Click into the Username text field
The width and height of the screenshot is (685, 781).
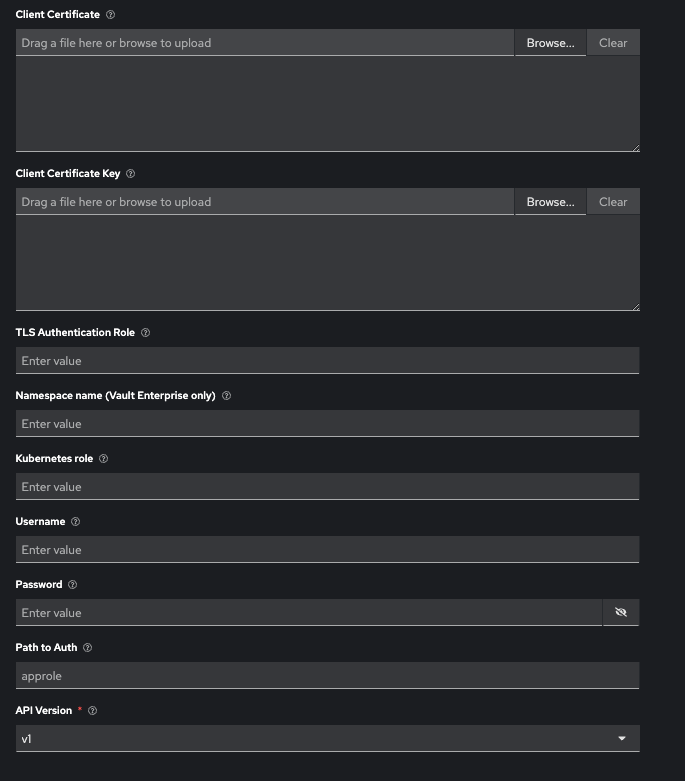click(327, 550)
